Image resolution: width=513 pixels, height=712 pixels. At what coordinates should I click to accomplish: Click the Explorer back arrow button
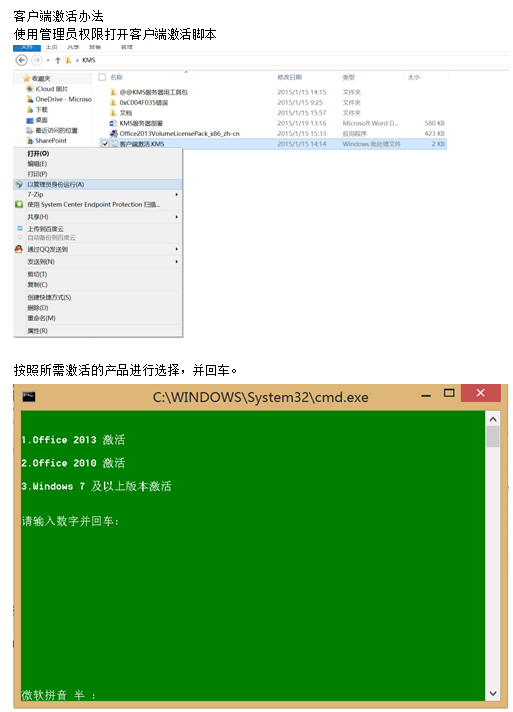click(x=21, y=60)
